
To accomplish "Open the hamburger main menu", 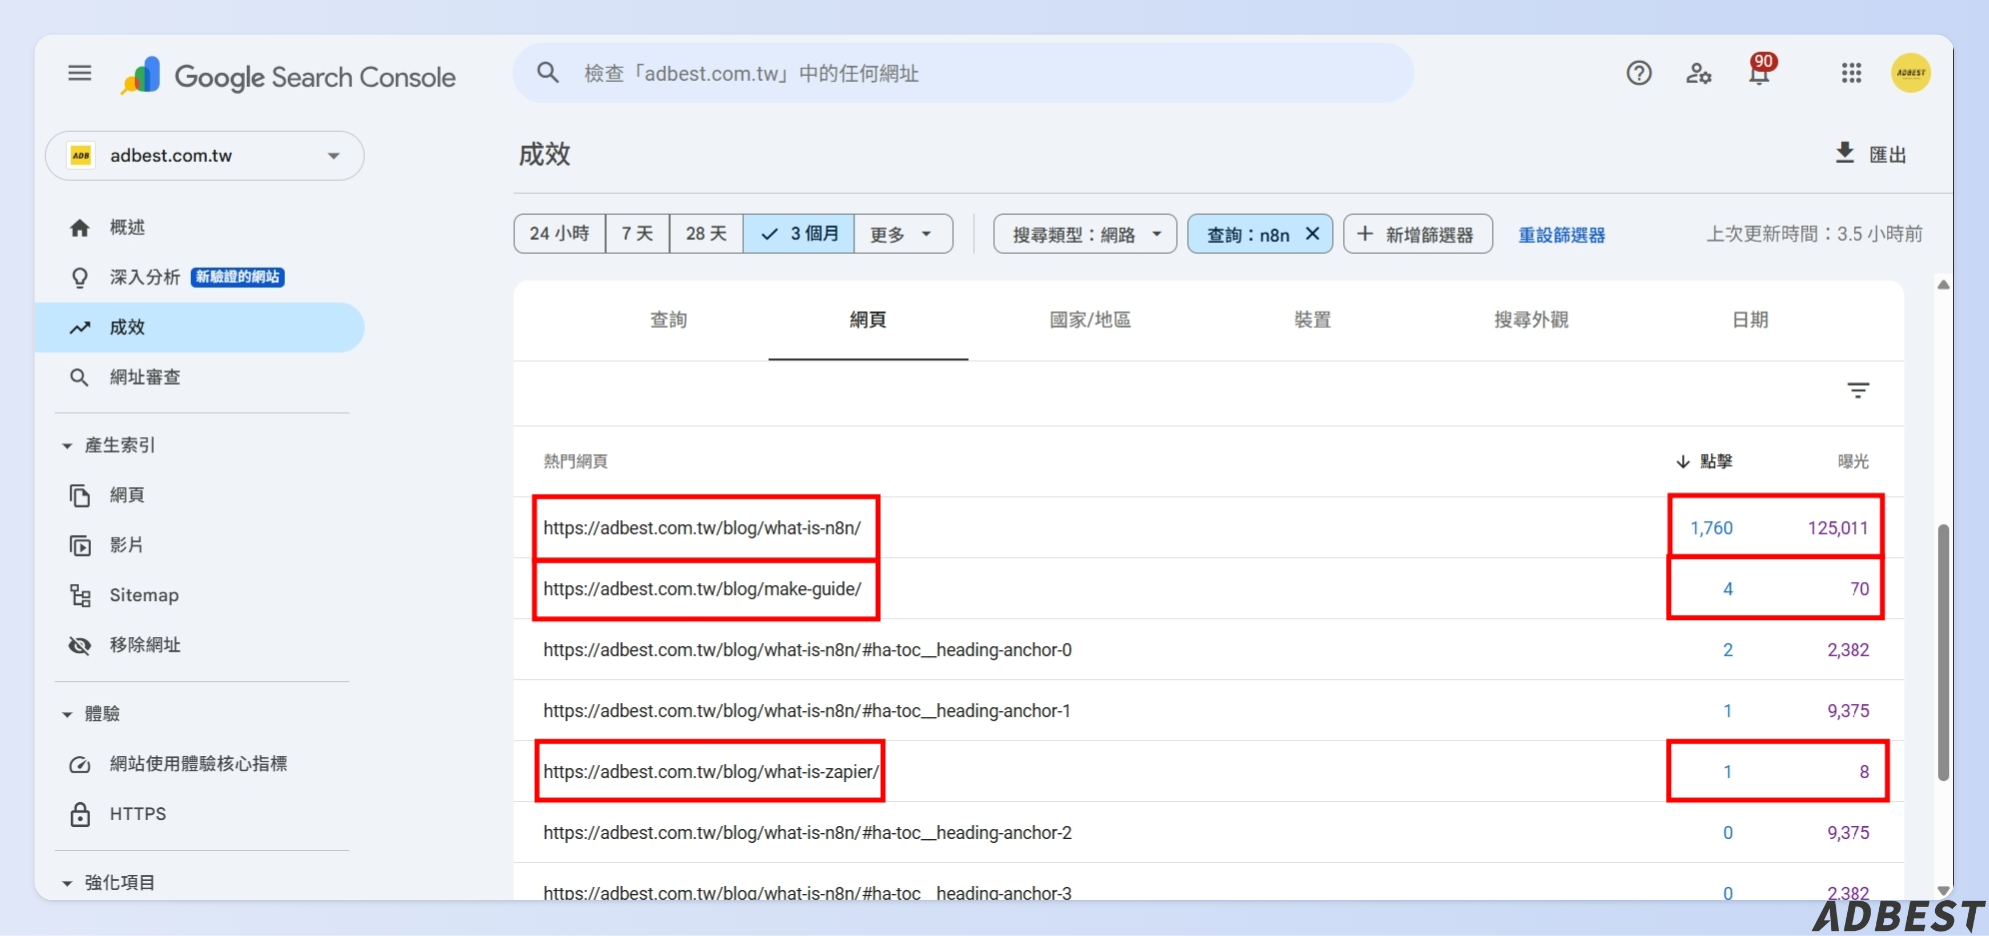I will tap(80, 73).
